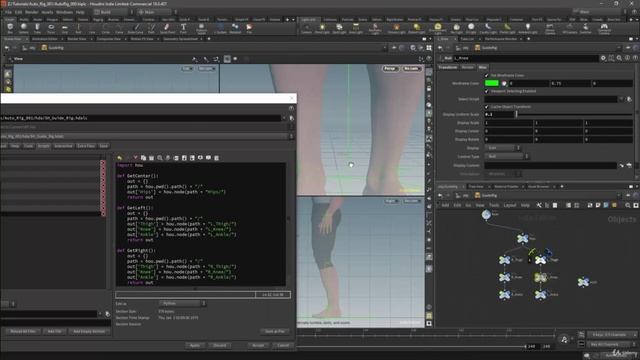
Task: Click green wireframe color swatch
Action: 491,83
